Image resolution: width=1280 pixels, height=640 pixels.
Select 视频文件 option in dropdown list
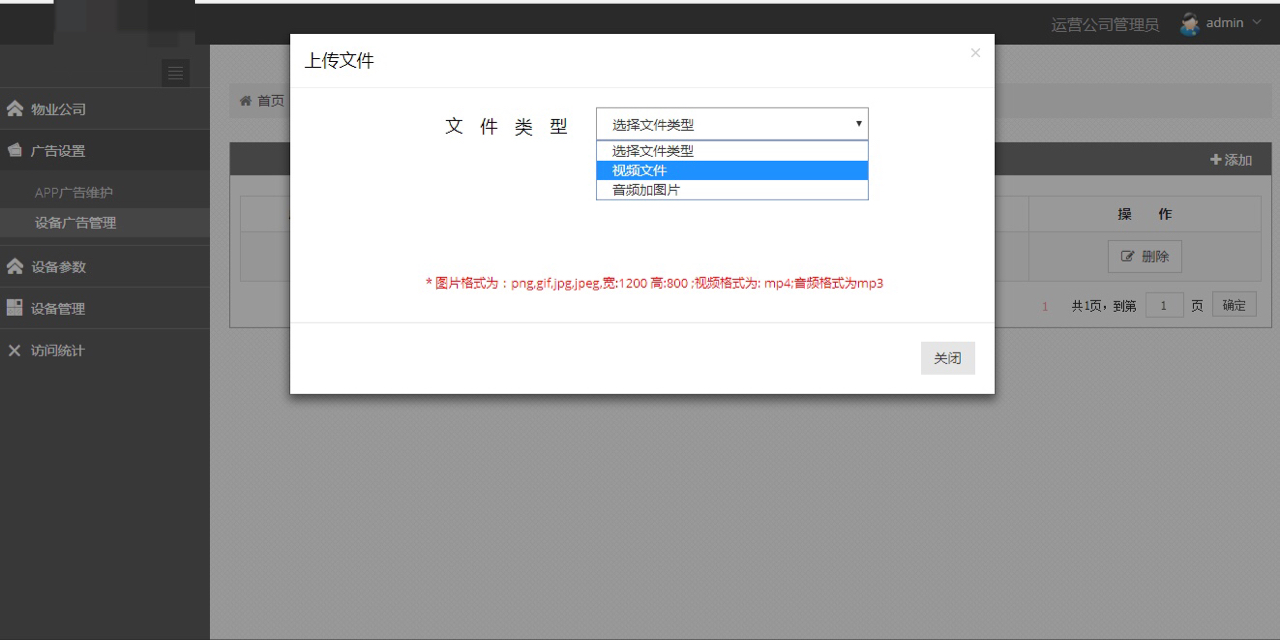(x=732, y=170)
